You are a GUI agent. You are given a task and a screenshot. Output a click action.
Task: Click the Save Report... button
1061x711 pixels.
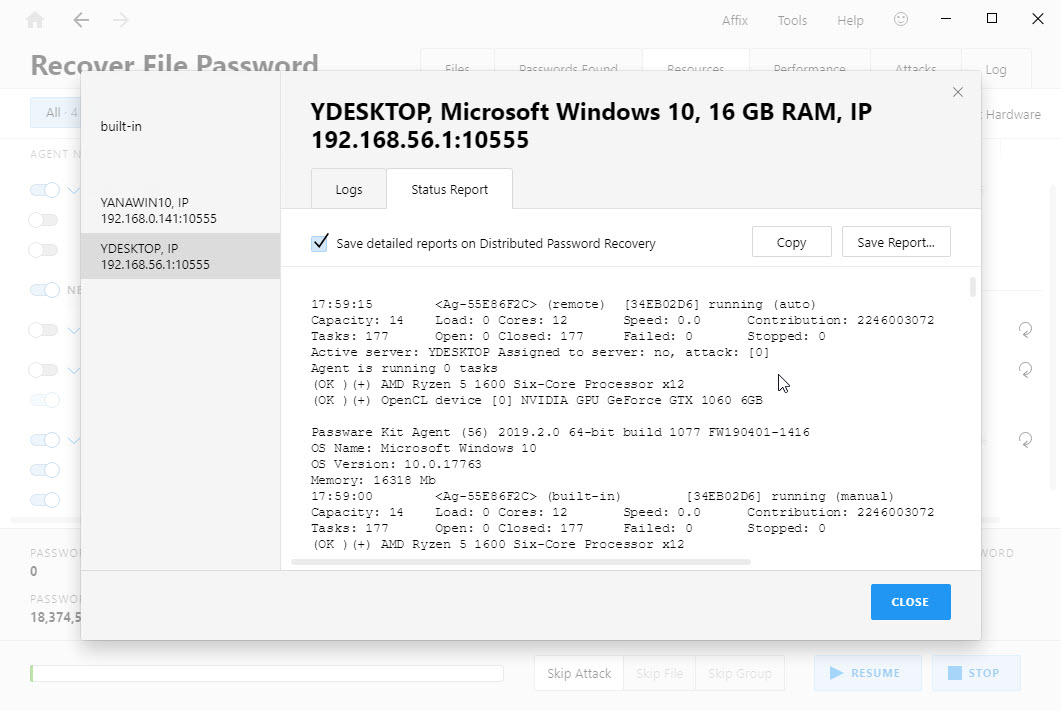tap(895, 243)
